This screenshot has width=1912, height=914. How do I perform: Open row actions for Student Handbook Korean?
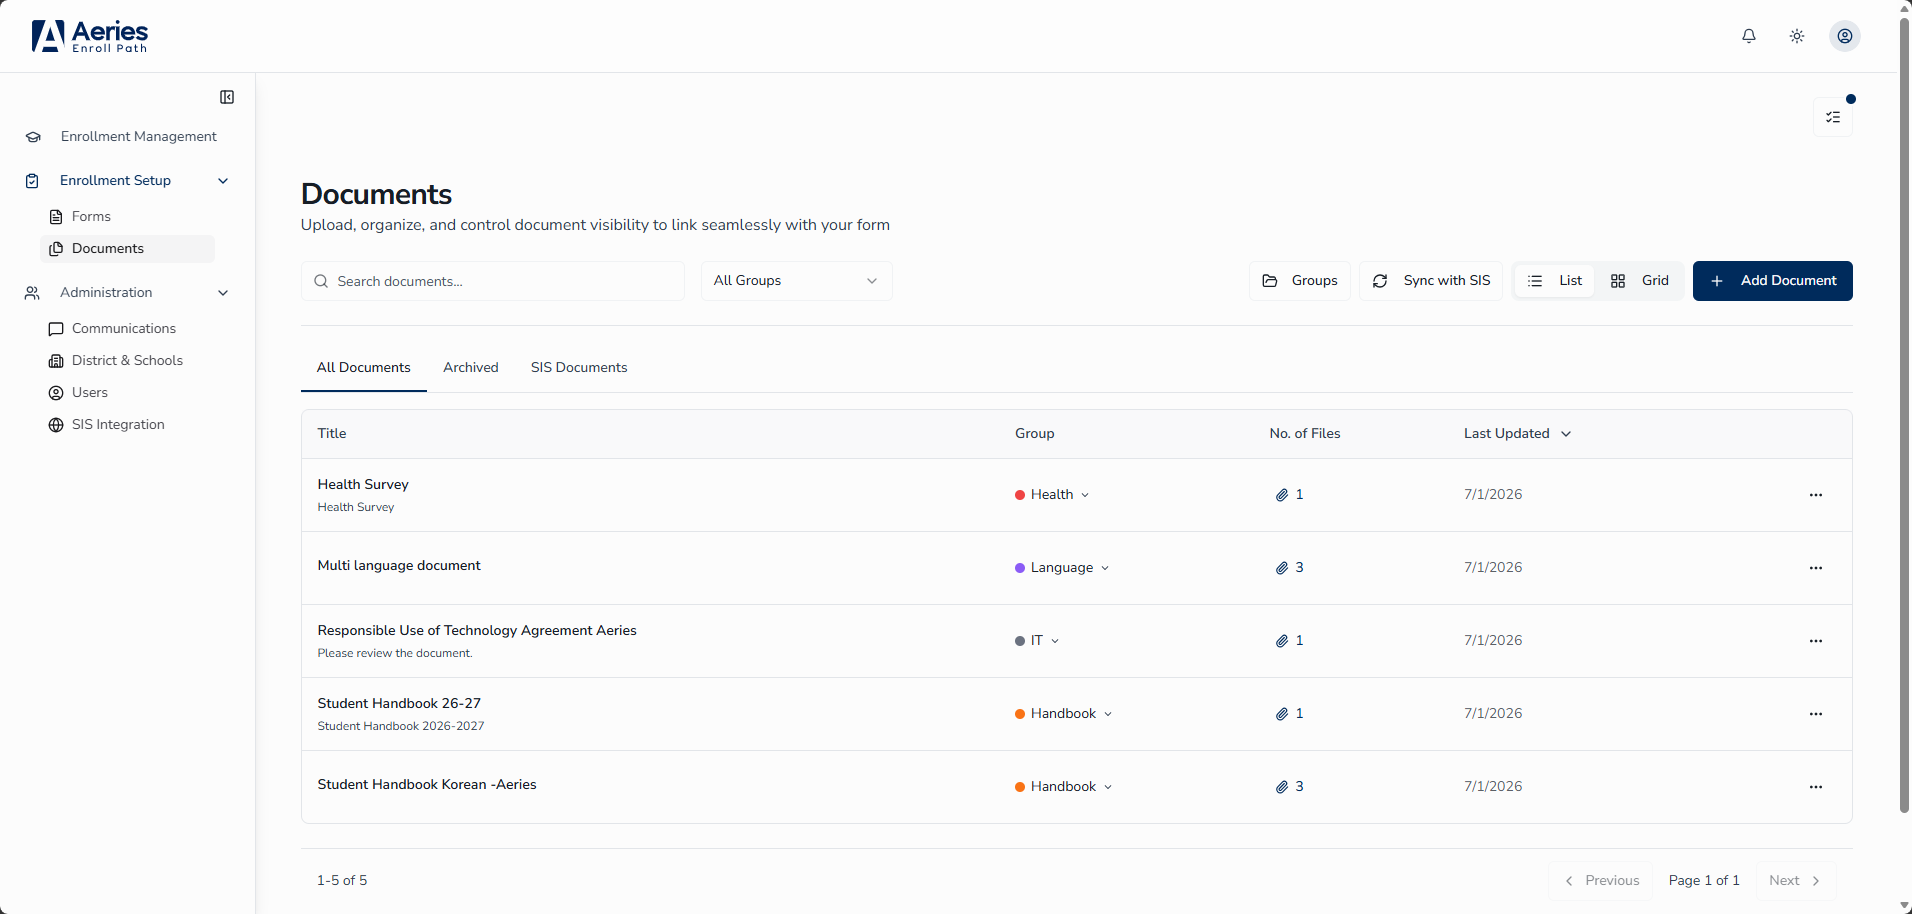point(1816,787)
